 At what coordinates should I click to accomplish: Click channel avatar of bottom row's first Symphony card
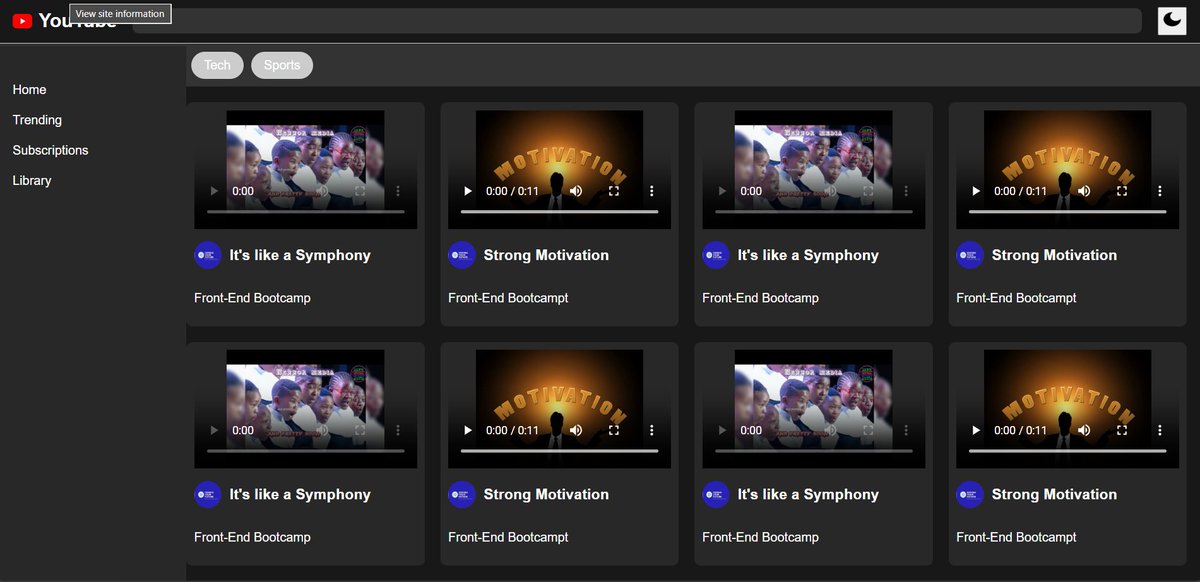207,494
